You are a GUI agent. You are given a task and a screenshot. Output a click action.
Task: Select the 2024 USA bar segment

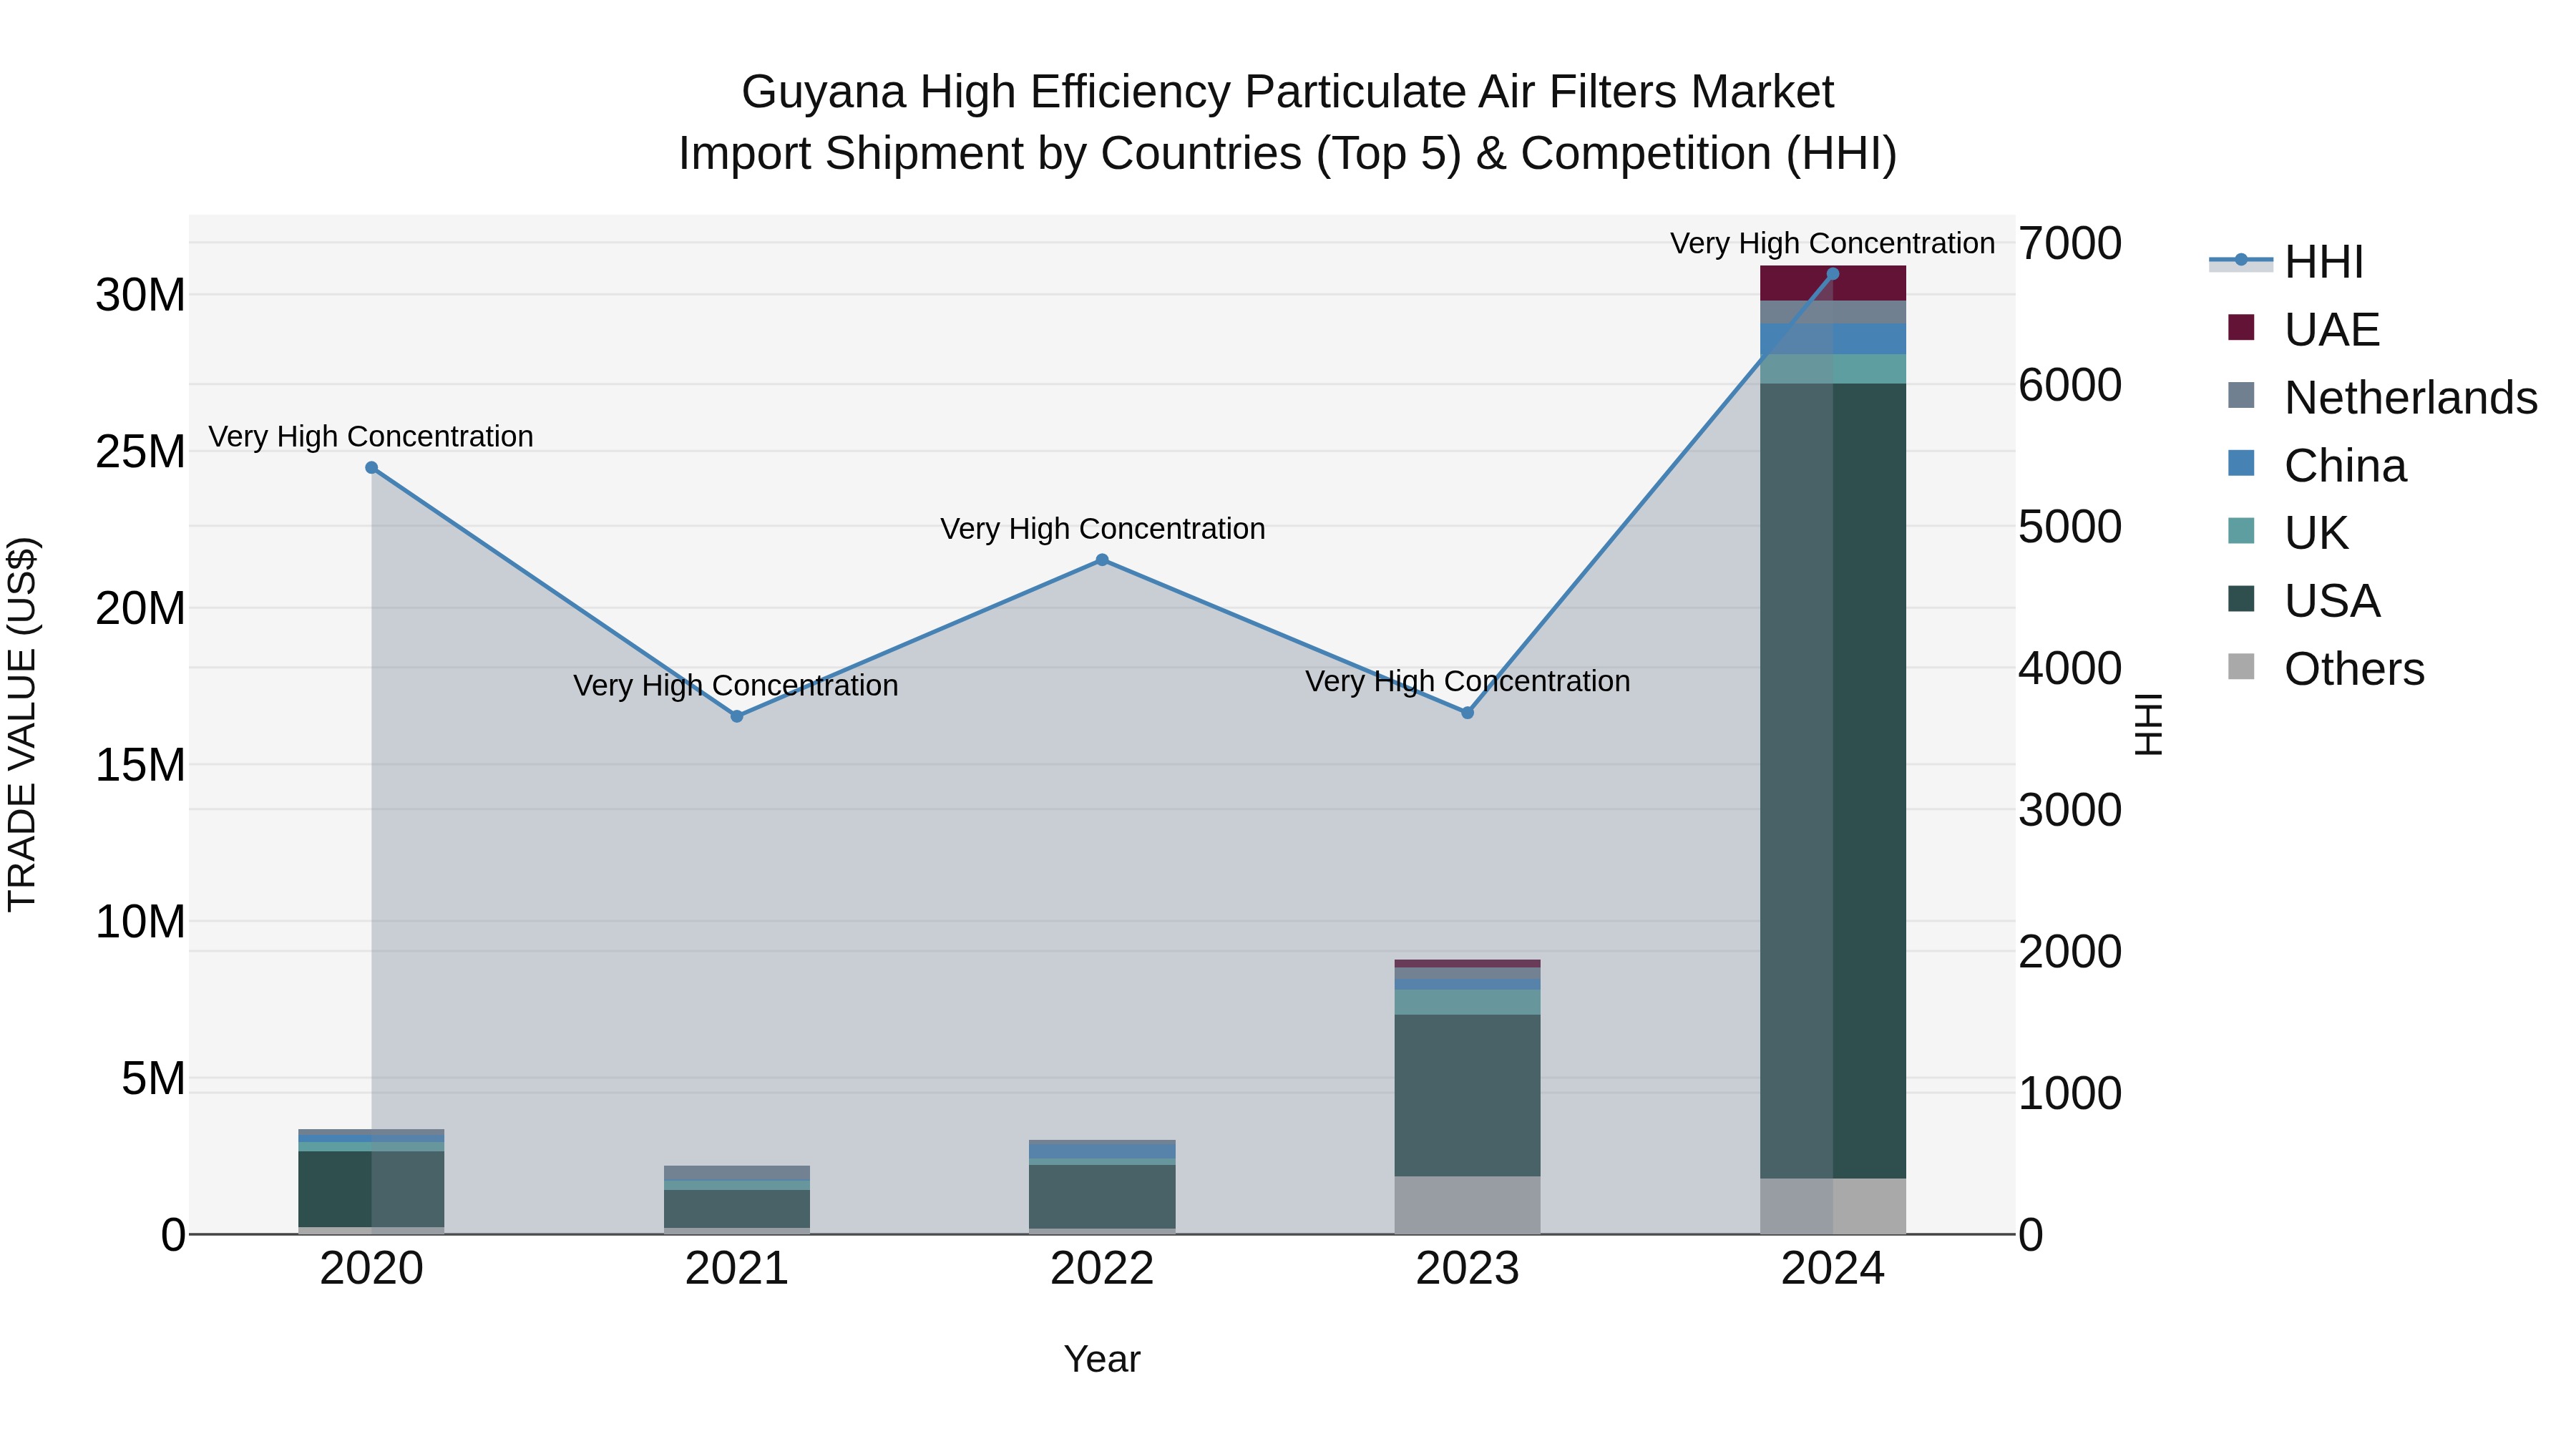(1833, 781)
